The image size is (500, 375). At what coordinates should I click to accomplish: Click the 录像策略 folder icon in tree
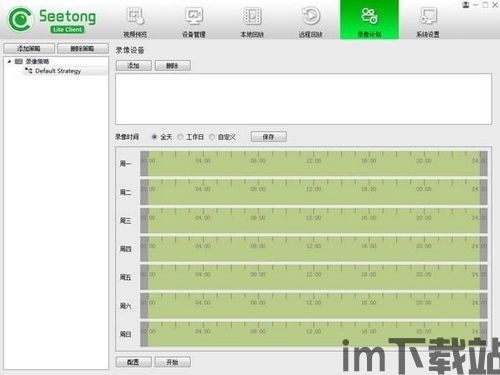[x=19, y=61]
